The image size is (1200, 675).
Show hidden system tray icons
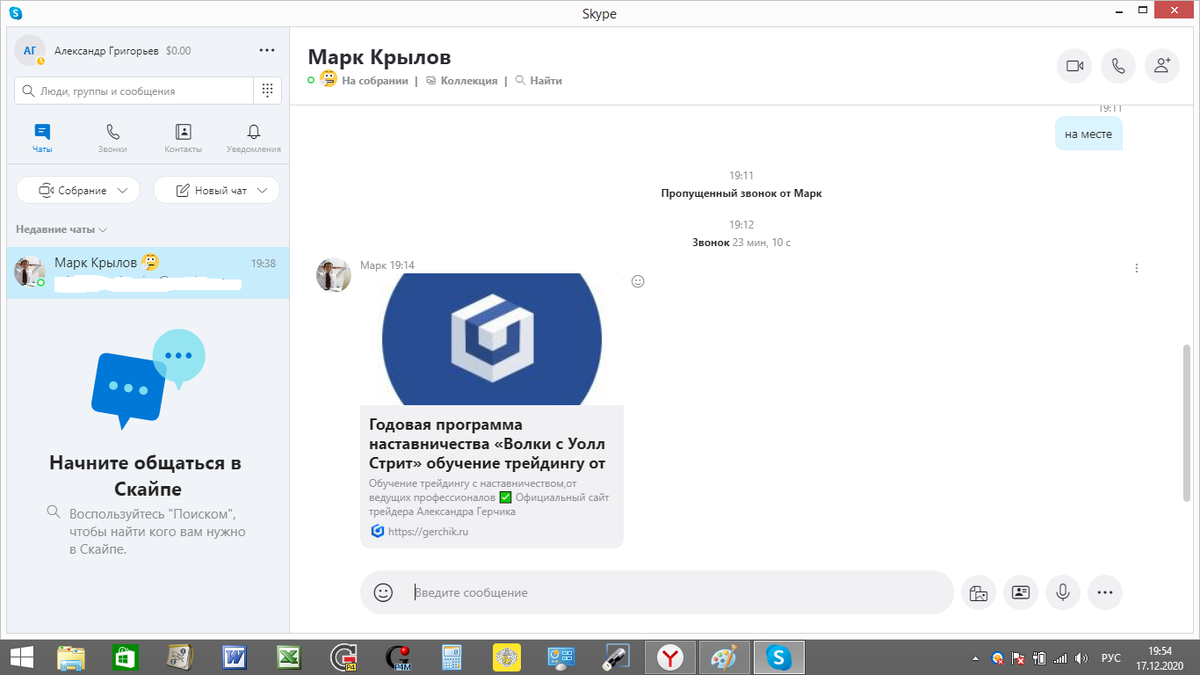pos(976,658)
